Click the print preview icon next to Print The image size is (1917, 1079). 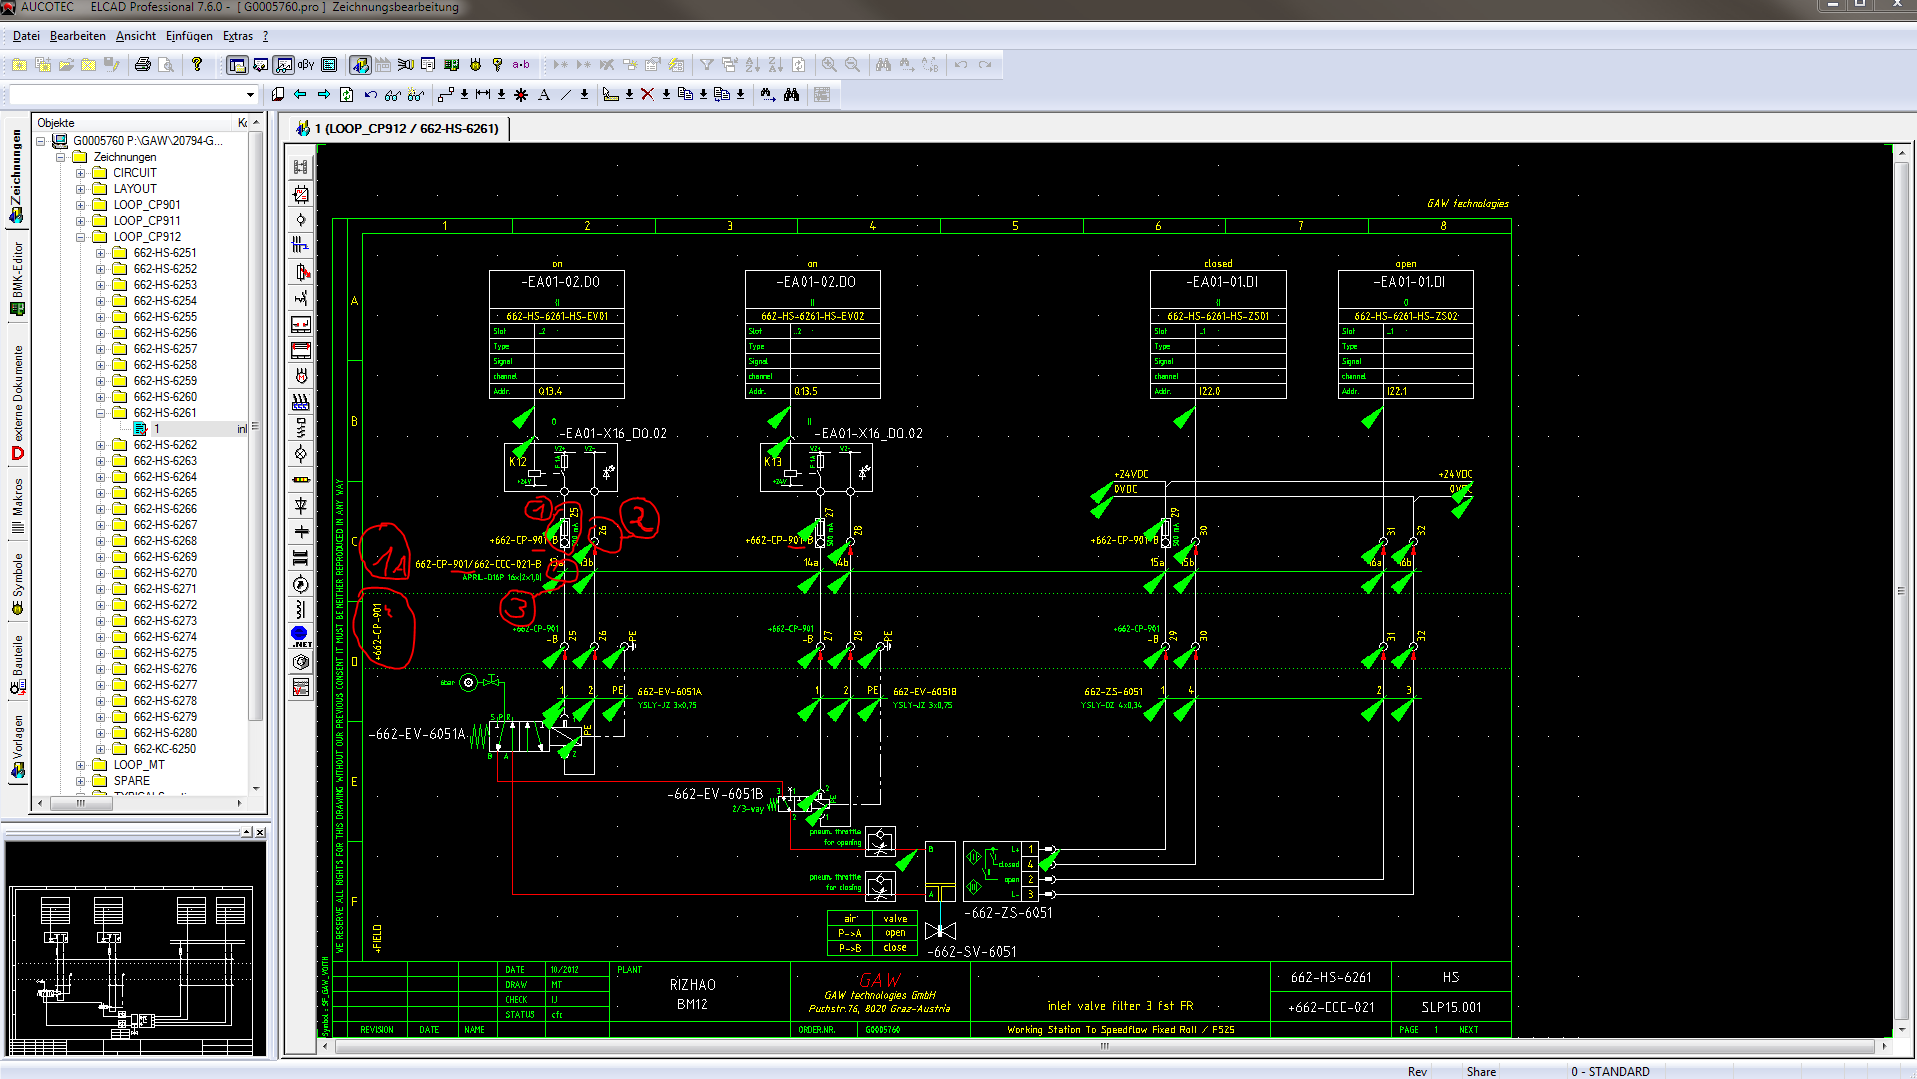(x=166, y=65)
